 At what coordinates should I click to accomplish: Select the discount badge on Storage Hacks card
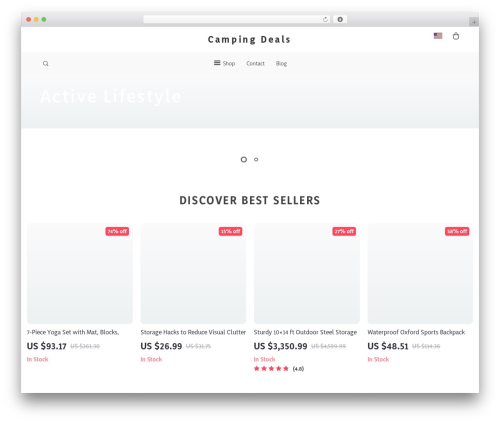pyautogui.click(x=230, y=231)
